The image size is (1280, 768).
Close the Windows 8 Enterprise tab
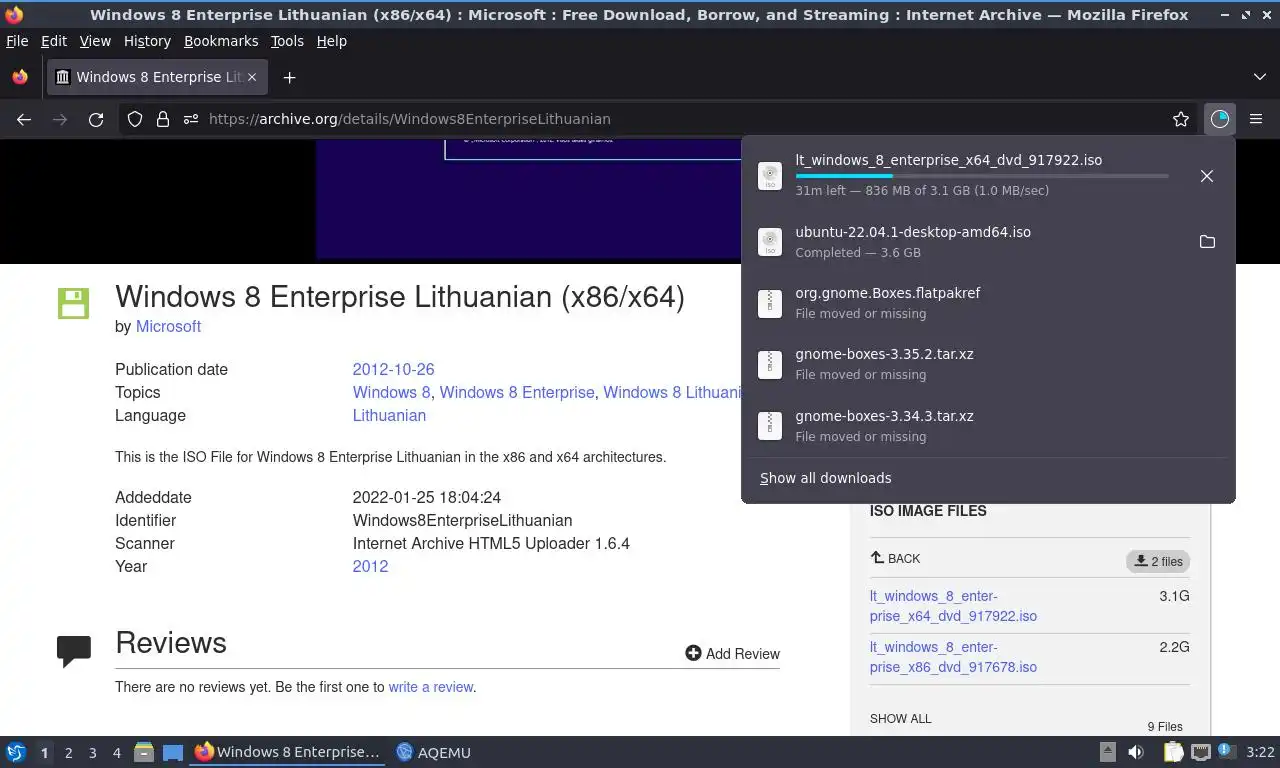click(x=252, y=77)
